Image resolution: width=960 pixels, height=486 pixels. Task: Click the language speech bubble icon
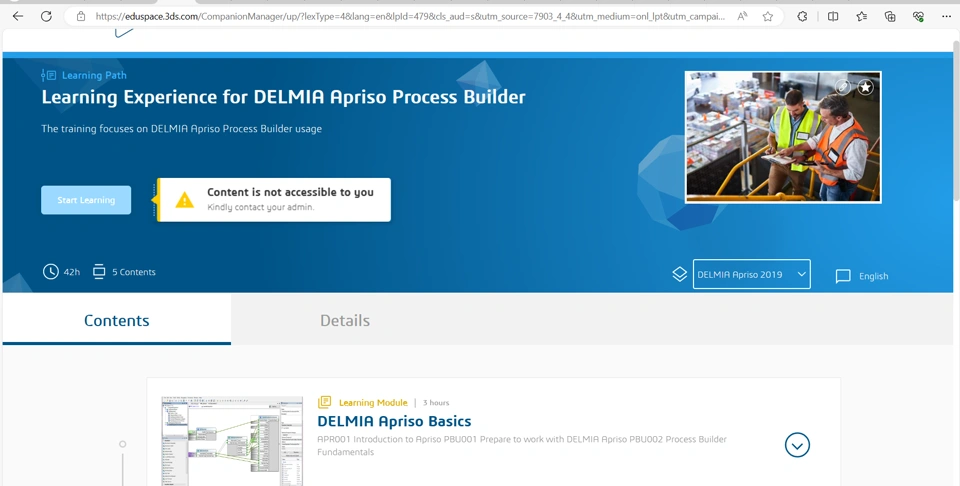click(x=843, y=276)
